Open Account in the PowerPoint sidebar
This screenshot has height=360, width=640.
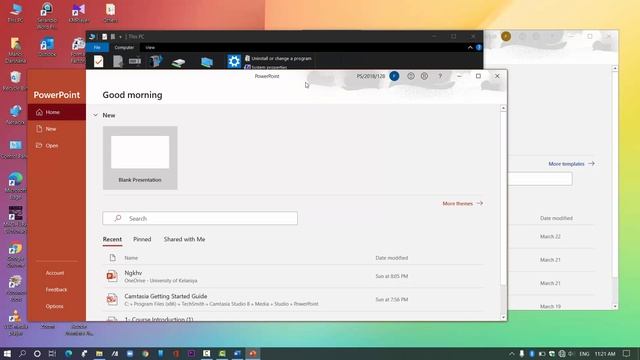click(x=55, y=273)
